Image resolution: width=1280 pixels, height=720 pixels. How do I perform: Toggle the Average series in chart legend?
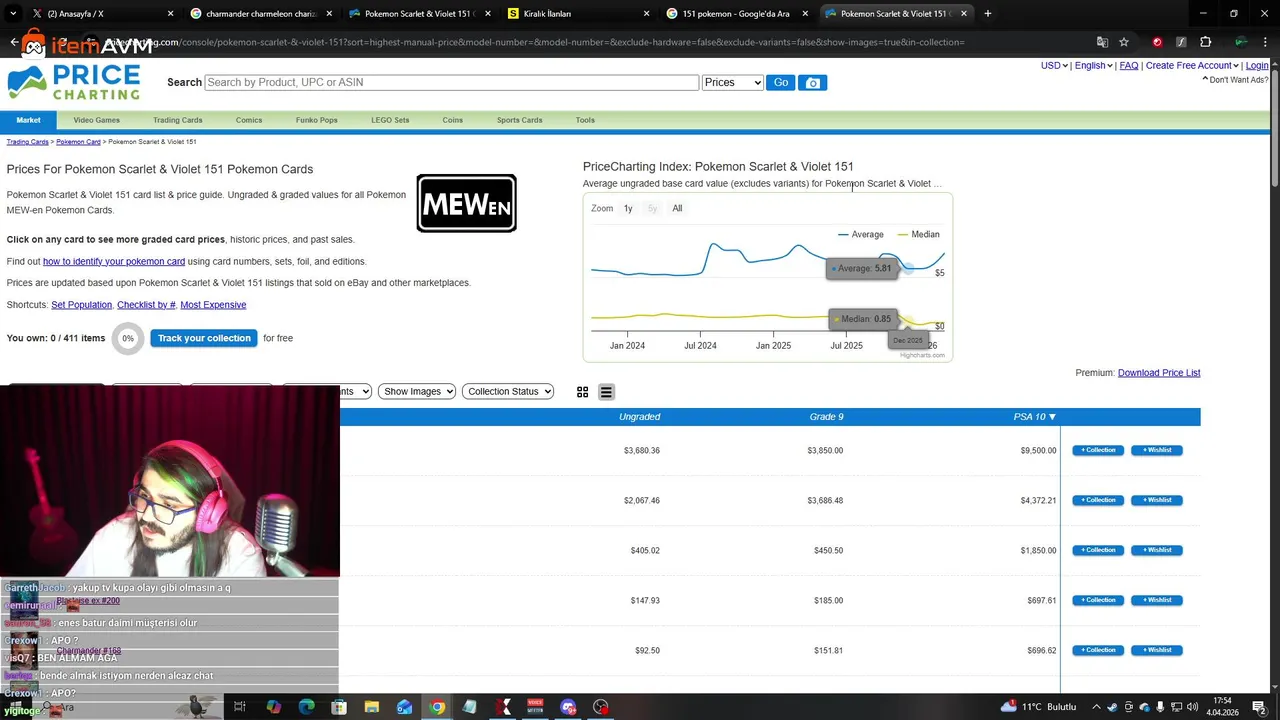tap(861, 234)
